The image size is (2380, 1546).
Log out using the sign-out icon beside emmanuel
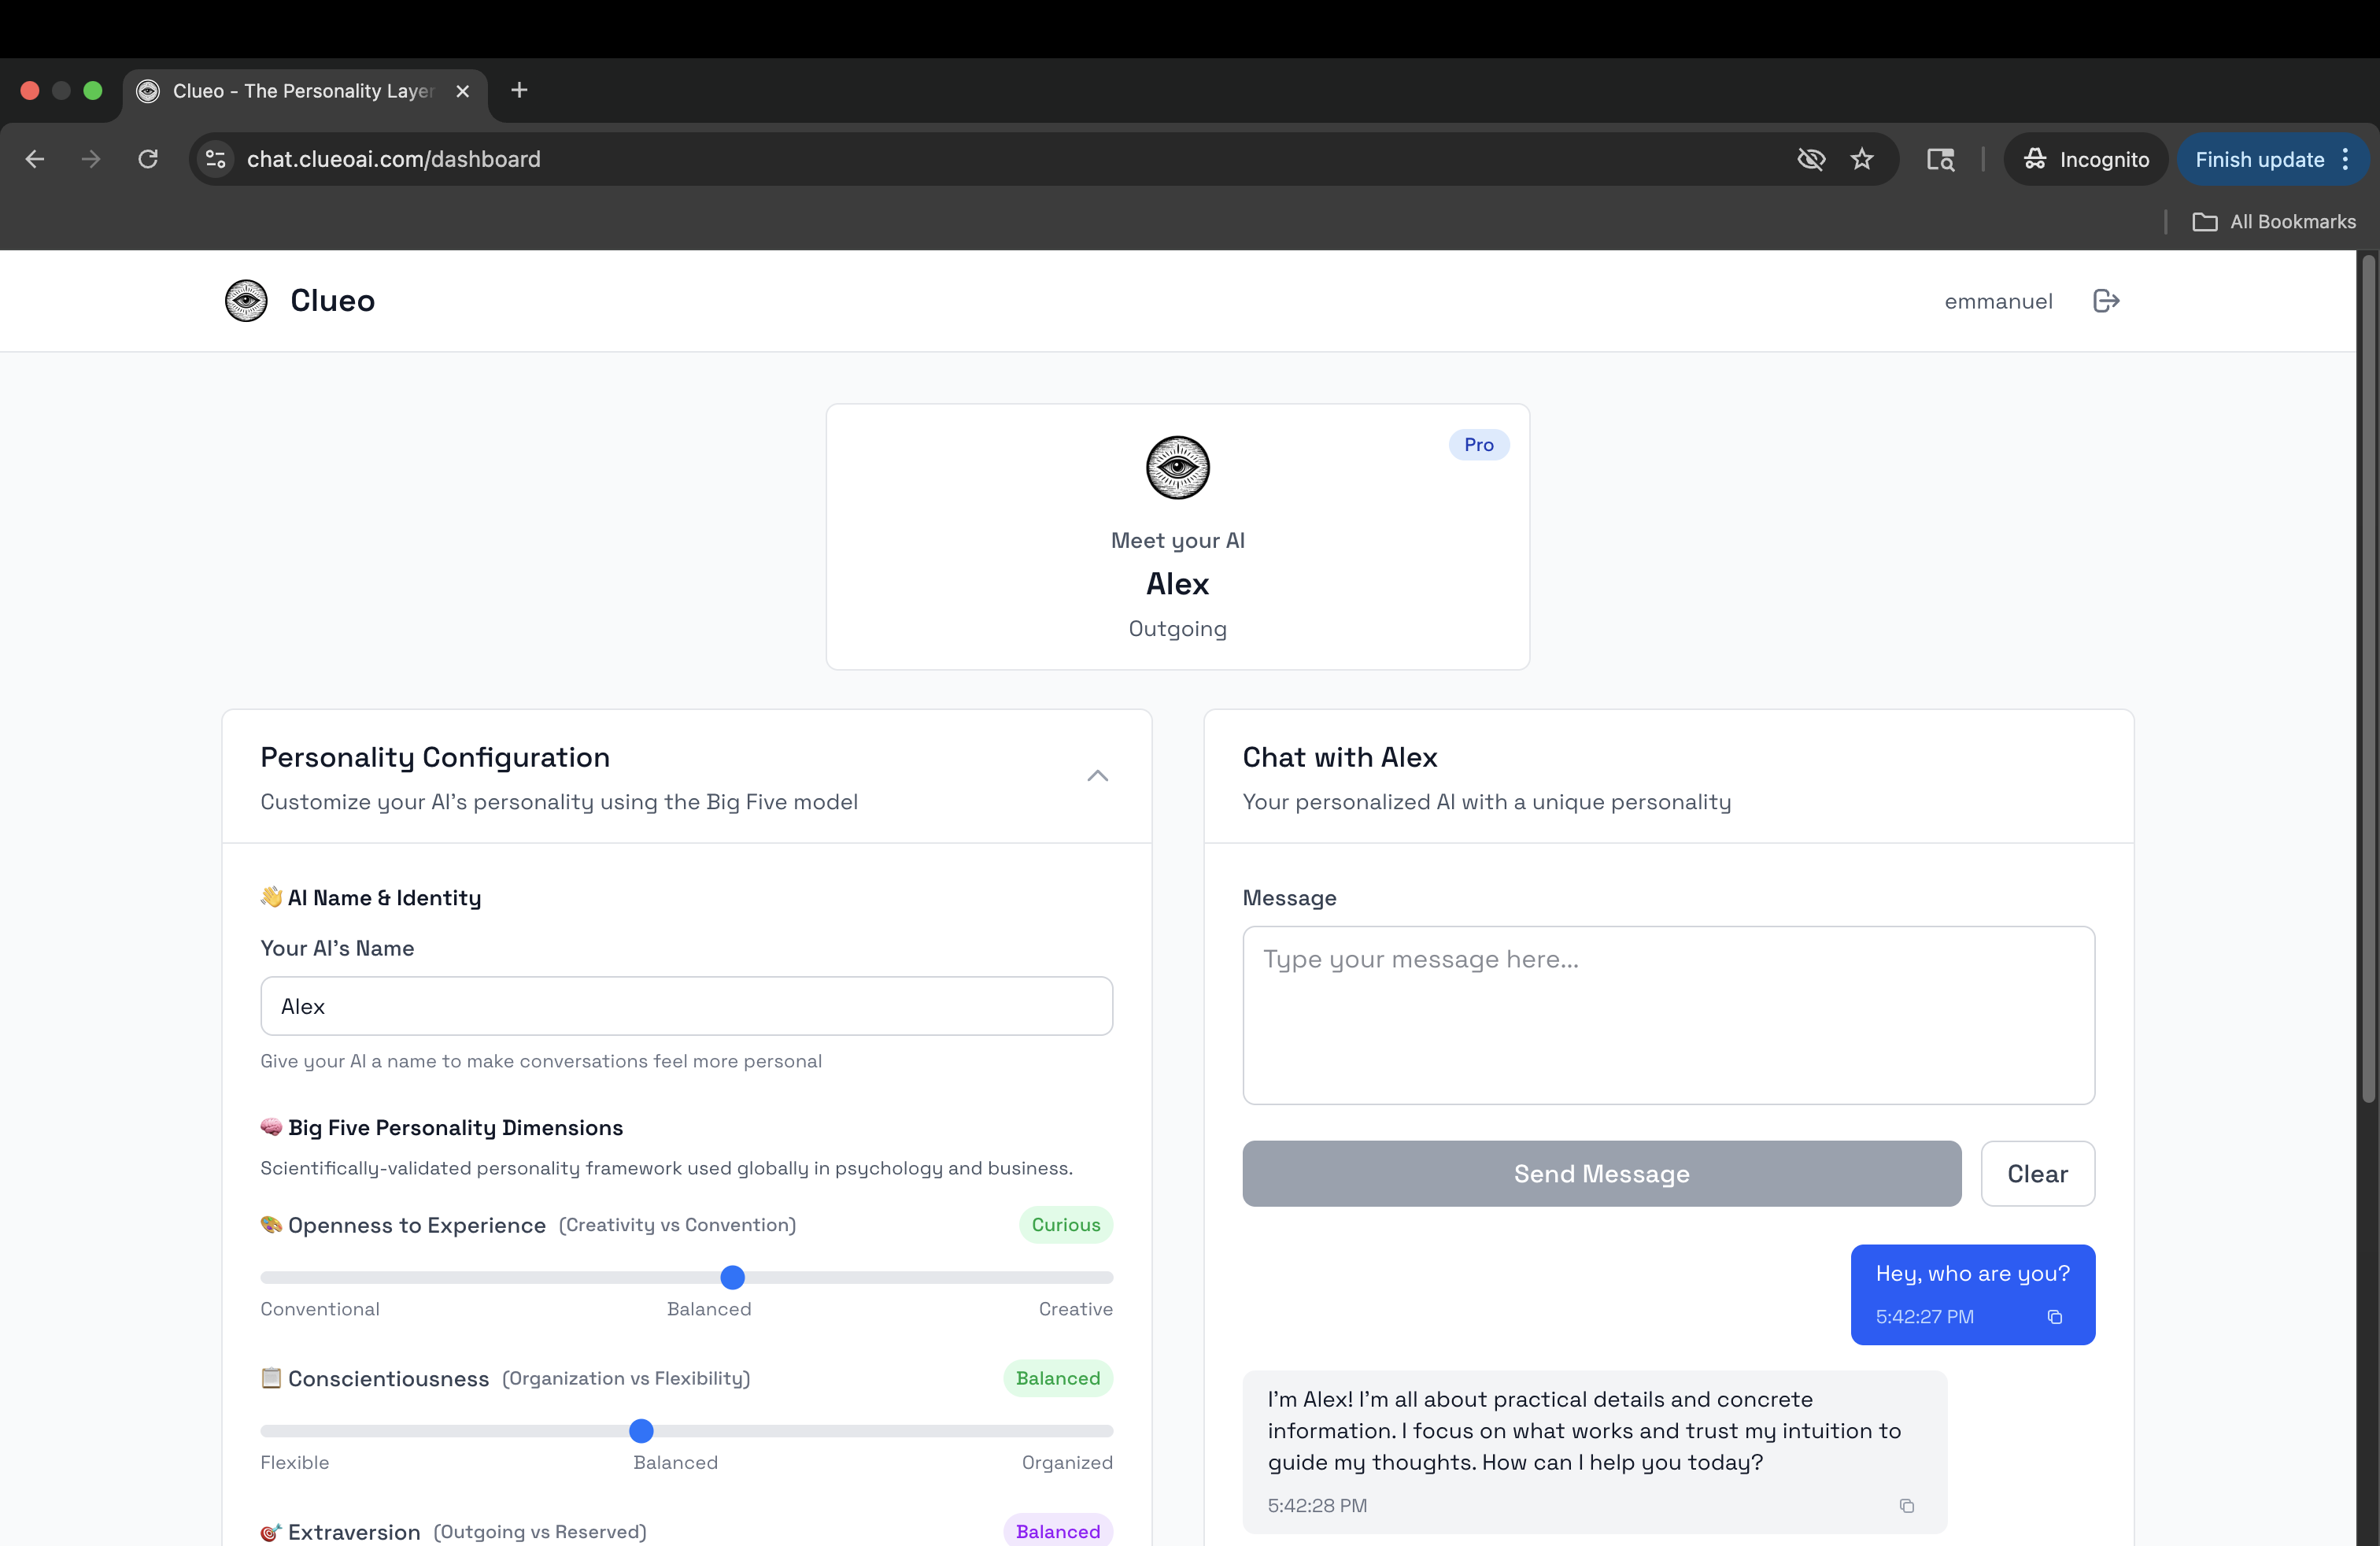2105,301
